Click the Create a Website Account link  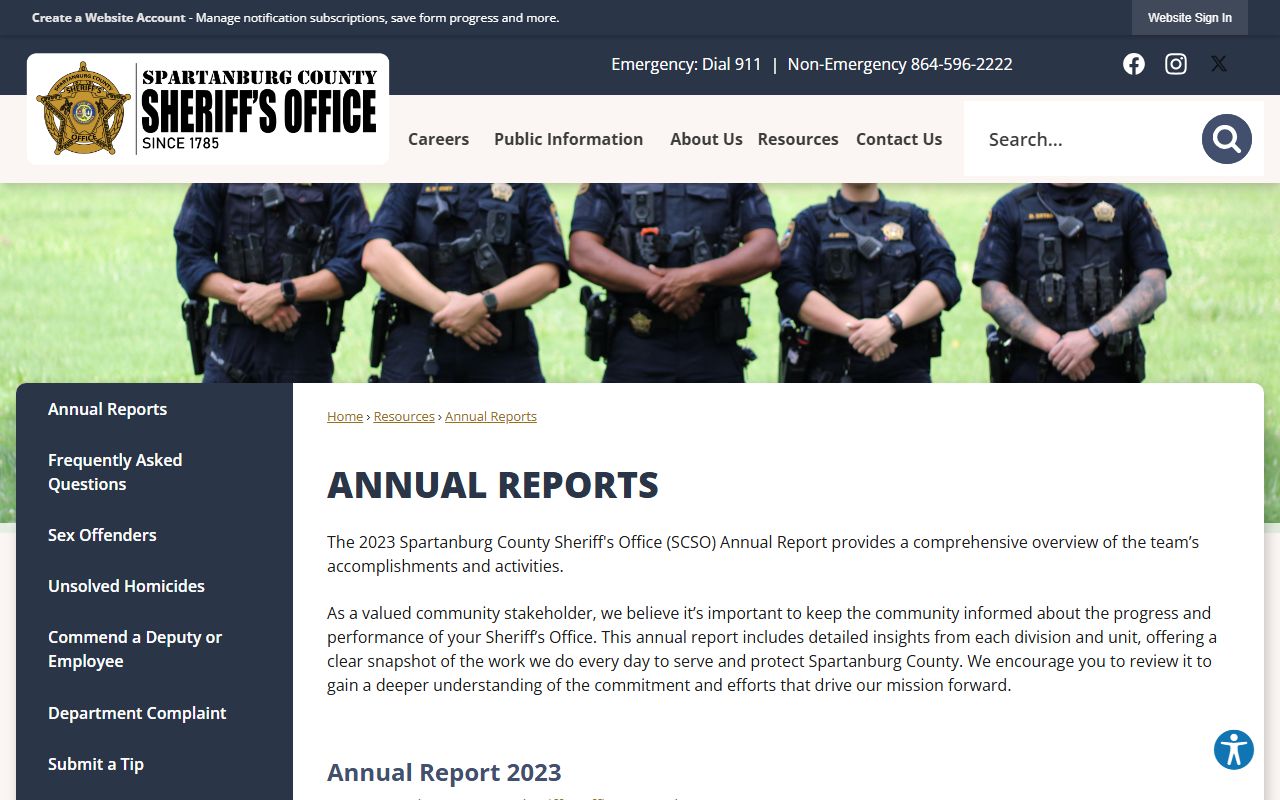coord(108,18)
